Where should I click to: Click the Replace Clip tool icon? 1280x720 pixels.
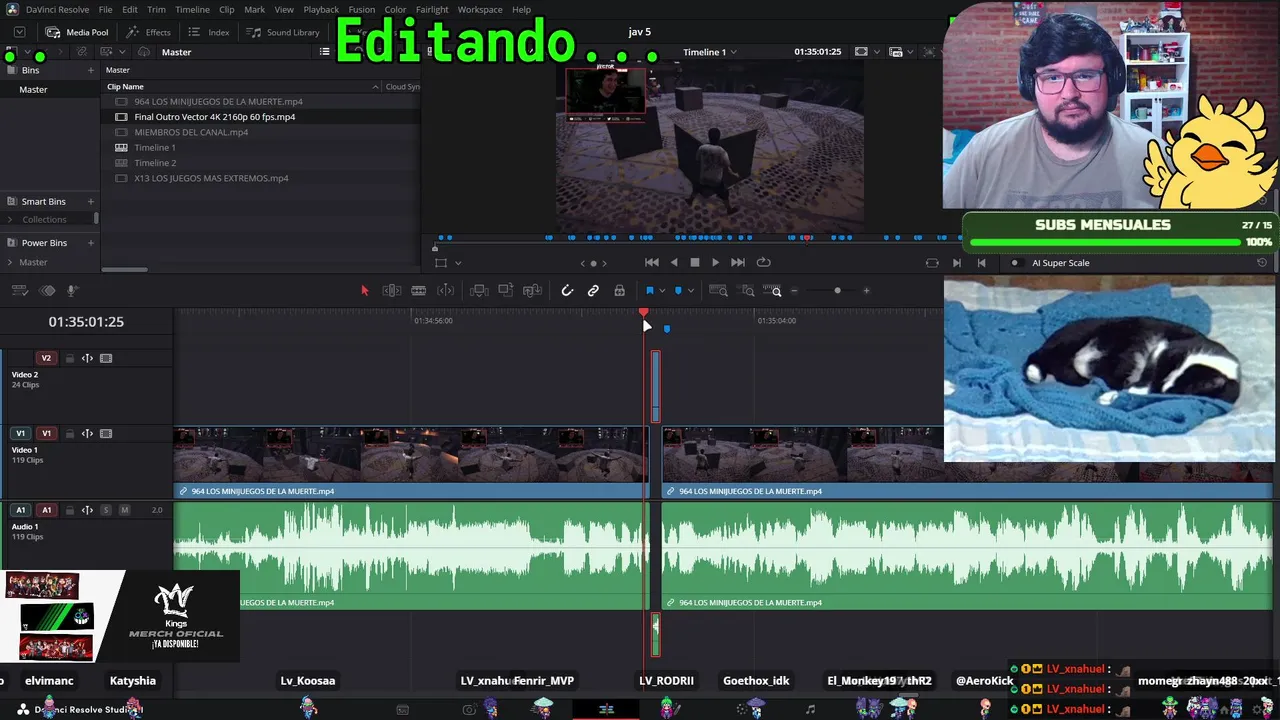(x=533, y=291)
